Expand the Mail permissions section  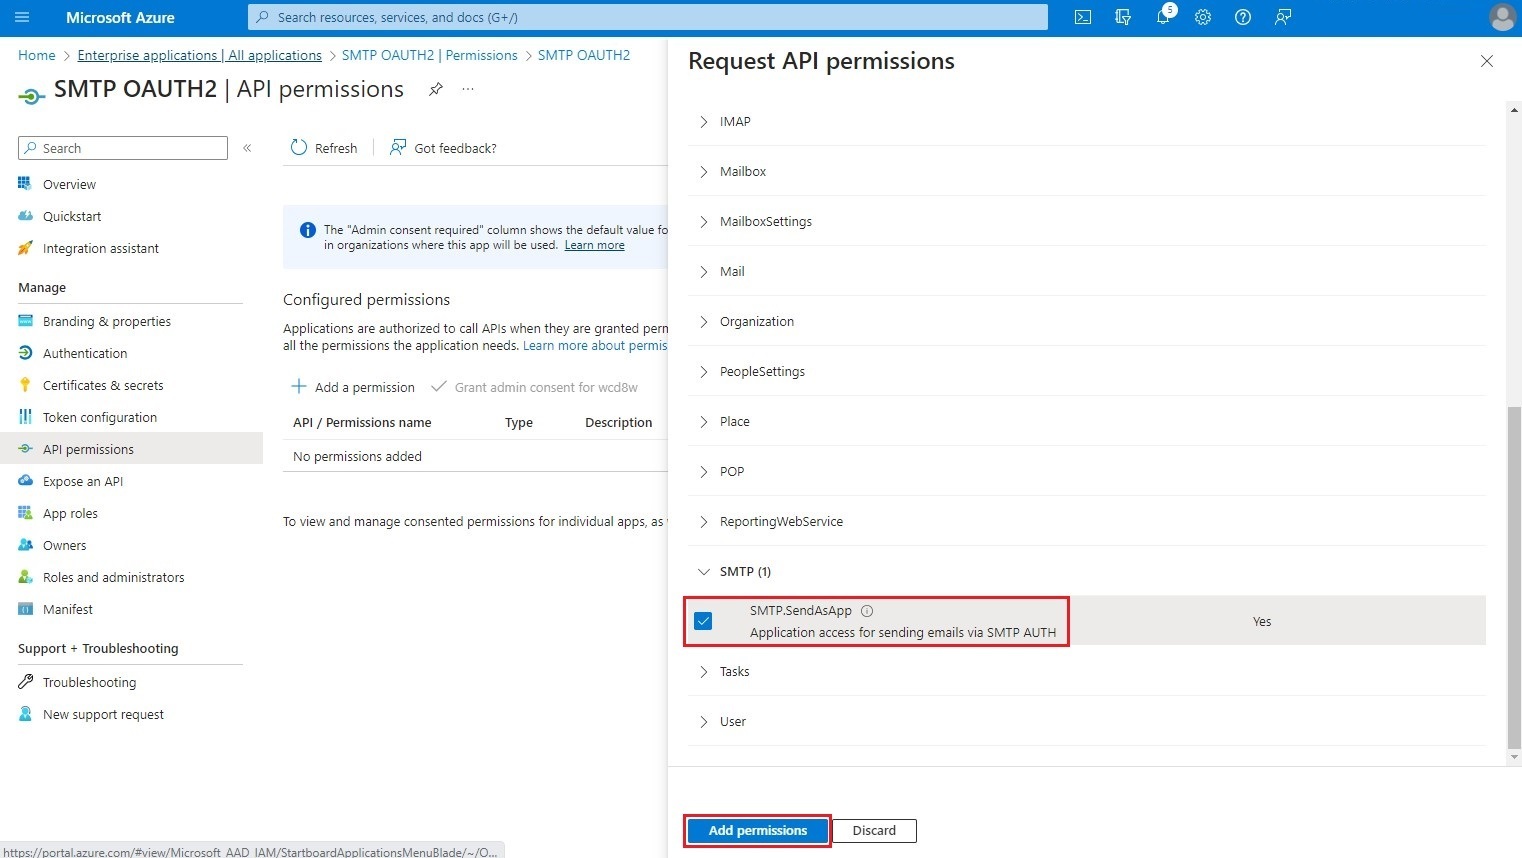click(706, 271)
